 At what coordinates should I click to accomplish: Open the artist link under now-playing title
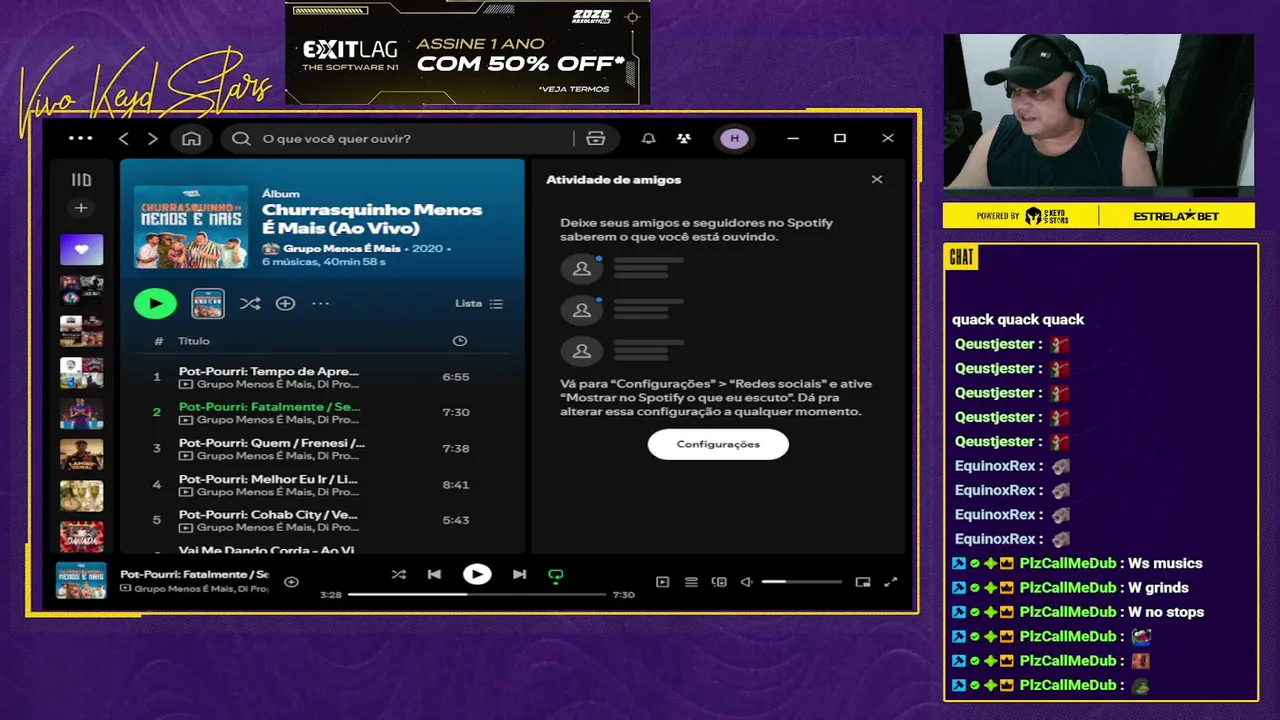click(201, 589)
